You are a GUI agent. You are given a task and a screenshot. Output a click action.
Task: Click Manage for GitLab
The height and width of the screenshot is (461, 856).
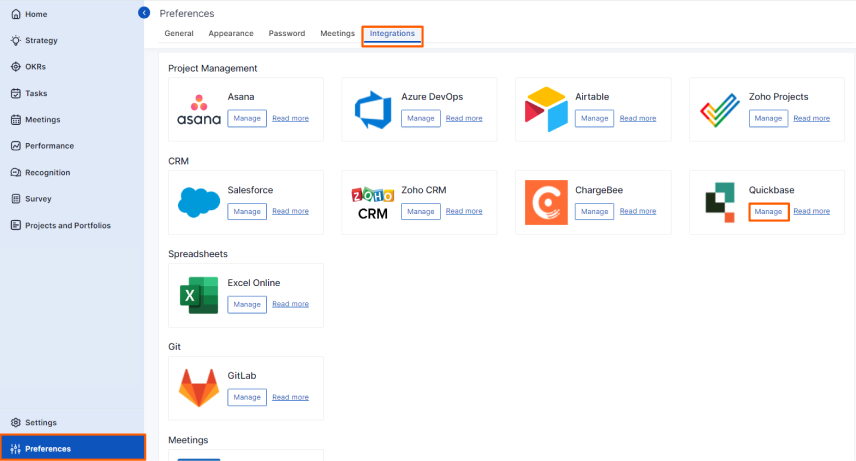pyautogui.click(x=247, y=397)
